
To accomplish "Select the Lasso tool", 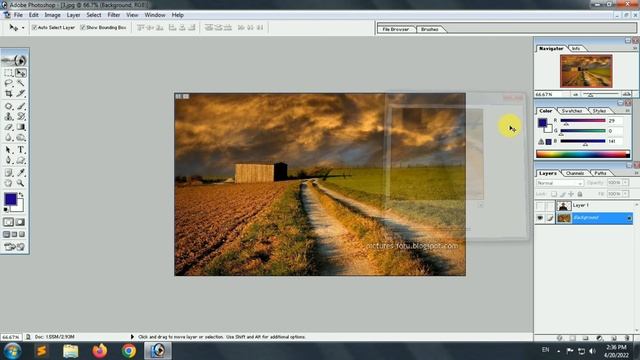I will click(8, 83).
